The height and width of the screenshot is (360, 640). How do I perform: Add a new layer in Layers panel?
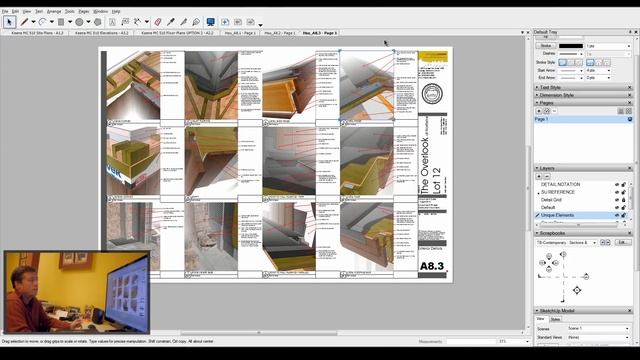point(539,176)
